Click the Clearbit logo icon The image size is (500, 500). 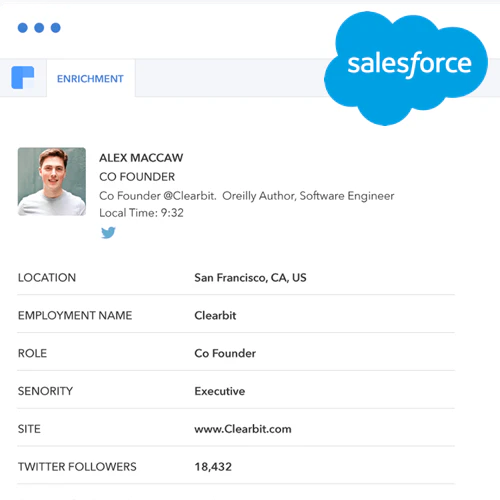23,78
